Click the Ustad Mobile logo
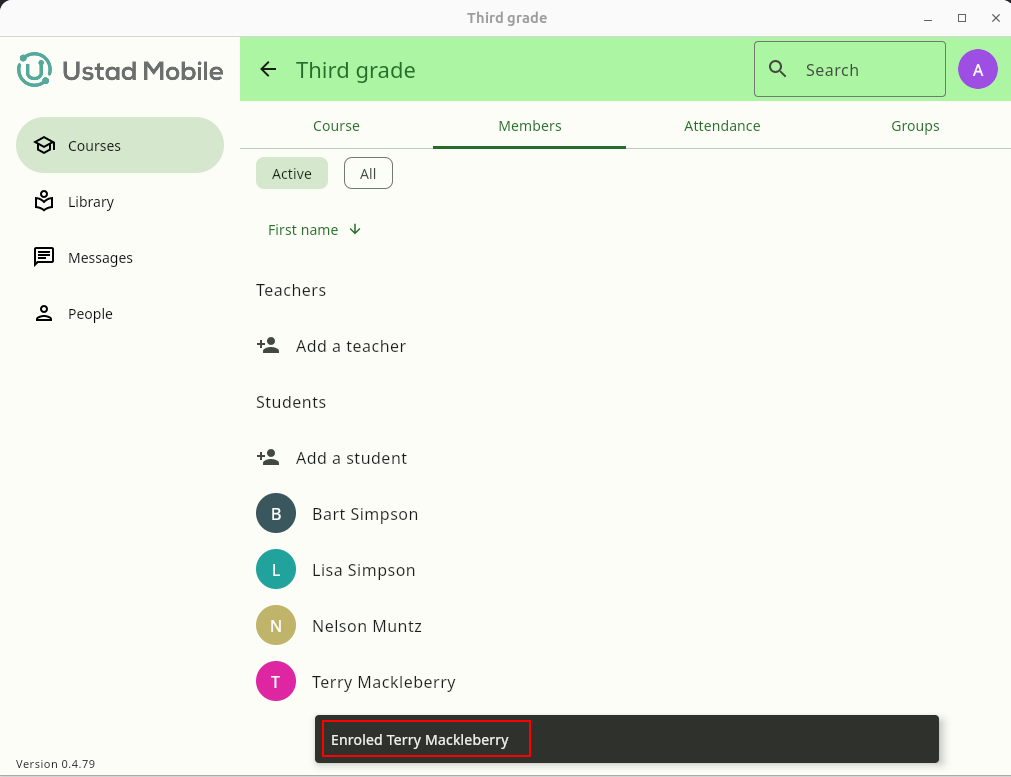1011x777 pixels. (120, 70)
